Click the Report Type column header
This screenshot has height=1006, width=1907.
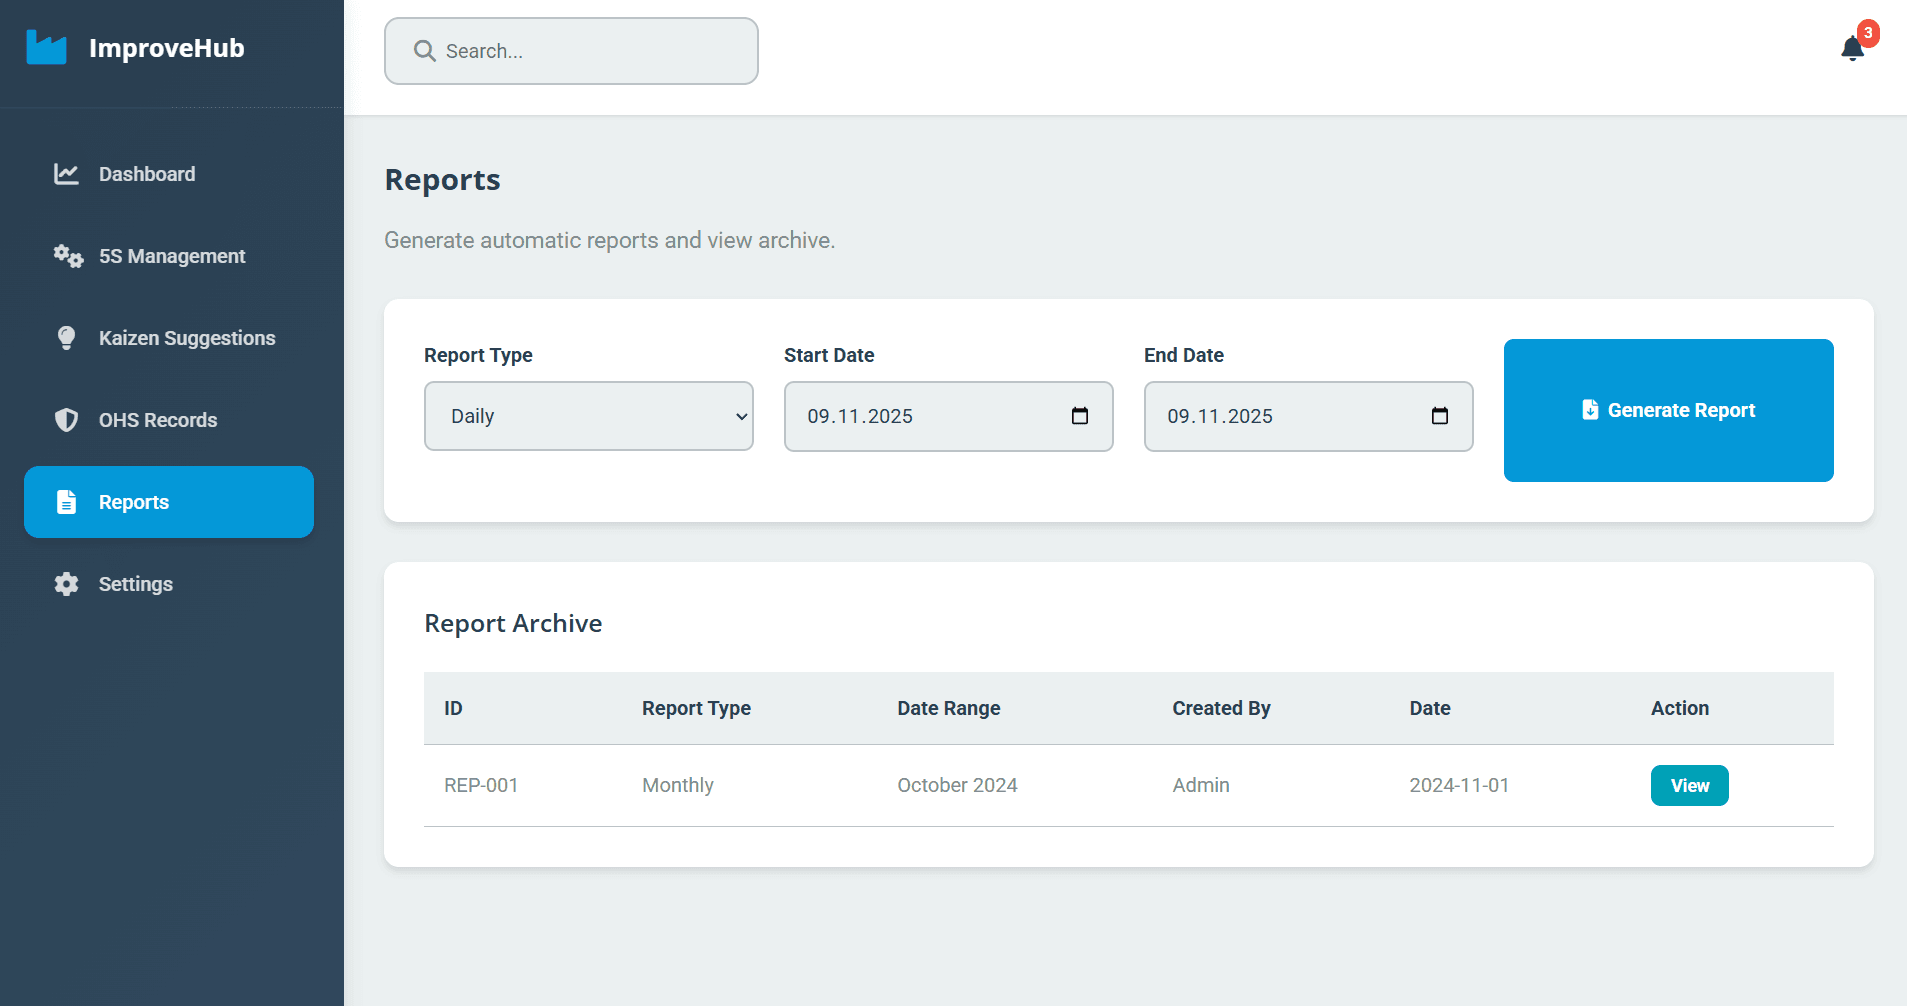pos(696,708)
